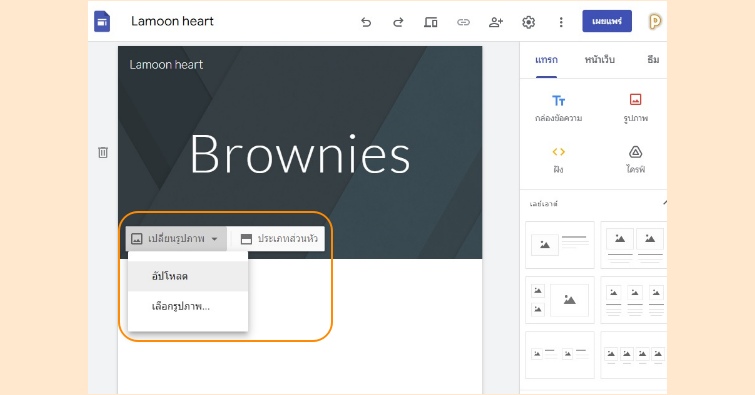Click Lamoon heart site name in header
755x395 pixels.
166,65
